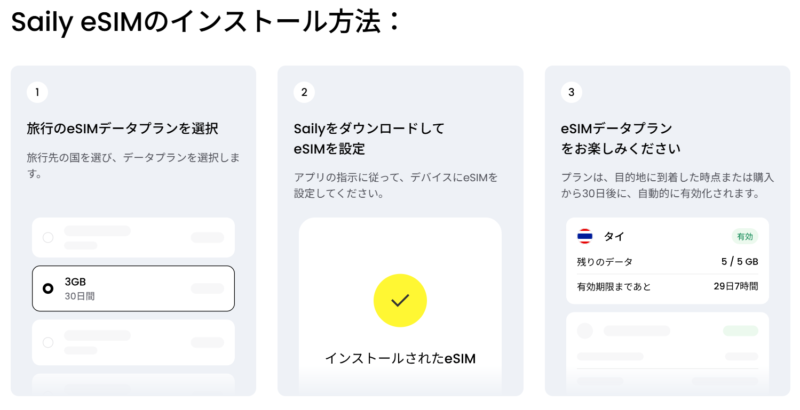Screen dimensions: 800x410
Task: Select the faded radio button below 3GB
Action: click(48, 342)
